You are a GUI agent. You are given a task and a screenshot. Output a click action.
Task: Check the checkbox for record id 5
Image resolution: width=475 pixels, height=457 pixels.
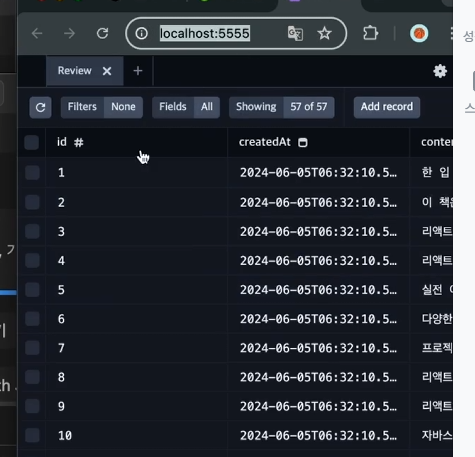pos(32,290)
